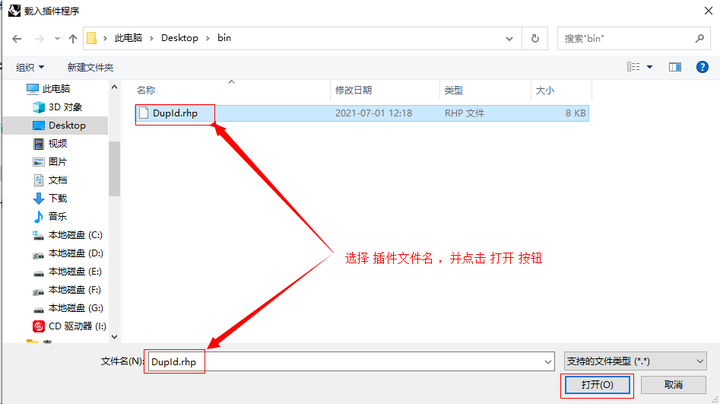Image resolution: width=720 pixels, height=404 pixels.
Task: Change view layout icon
Action: coord(633,67)
